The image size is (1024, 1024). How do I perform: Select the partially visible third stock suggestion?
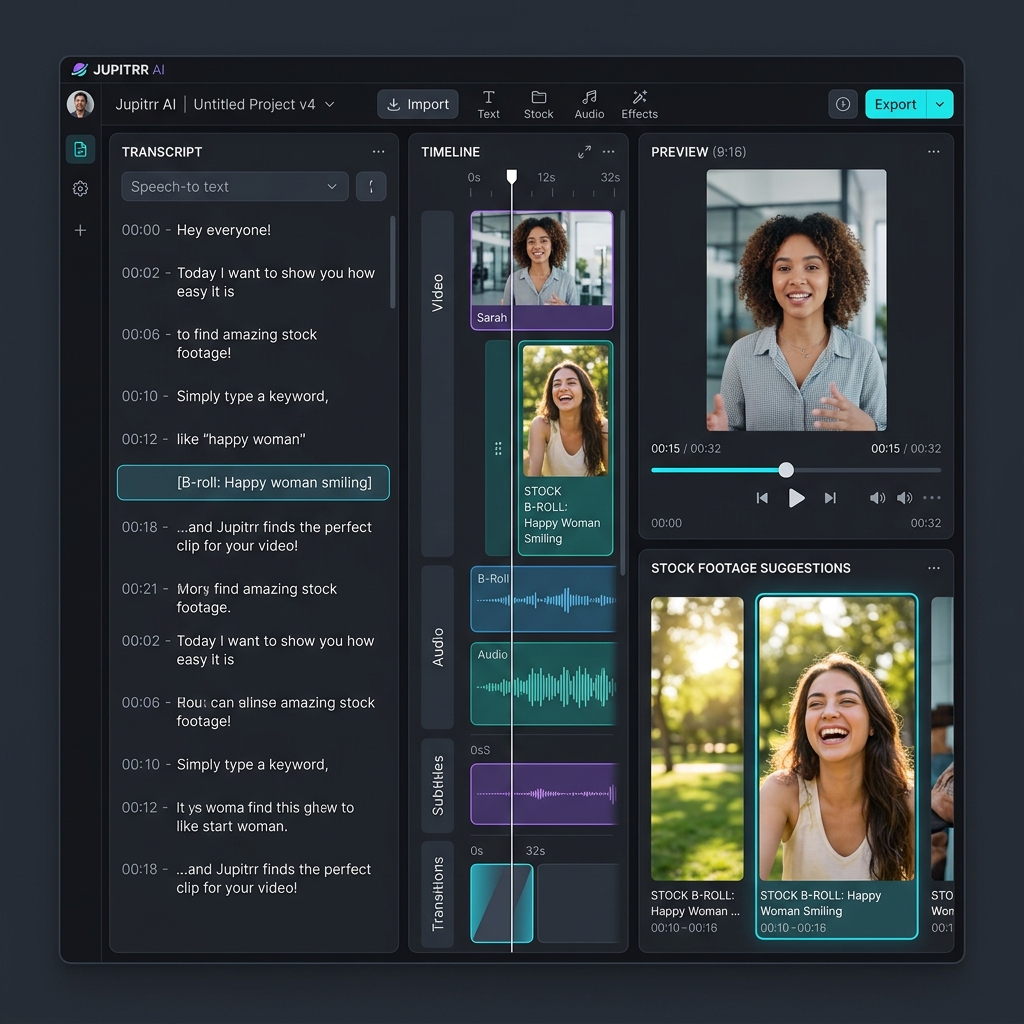942,766
